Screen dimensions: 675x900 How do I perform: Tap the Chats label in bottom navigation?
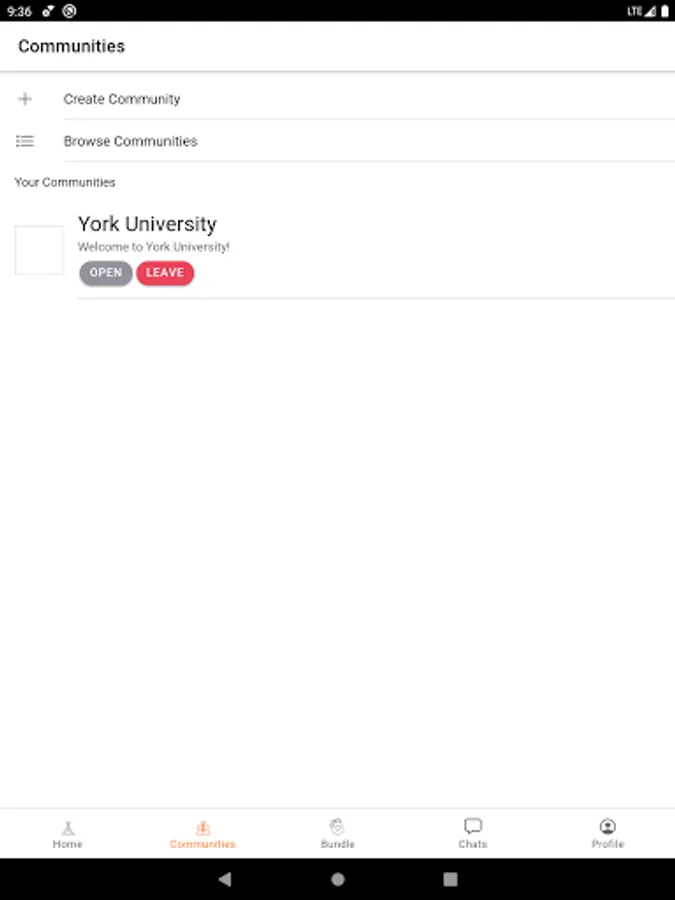tap(473, 844)
